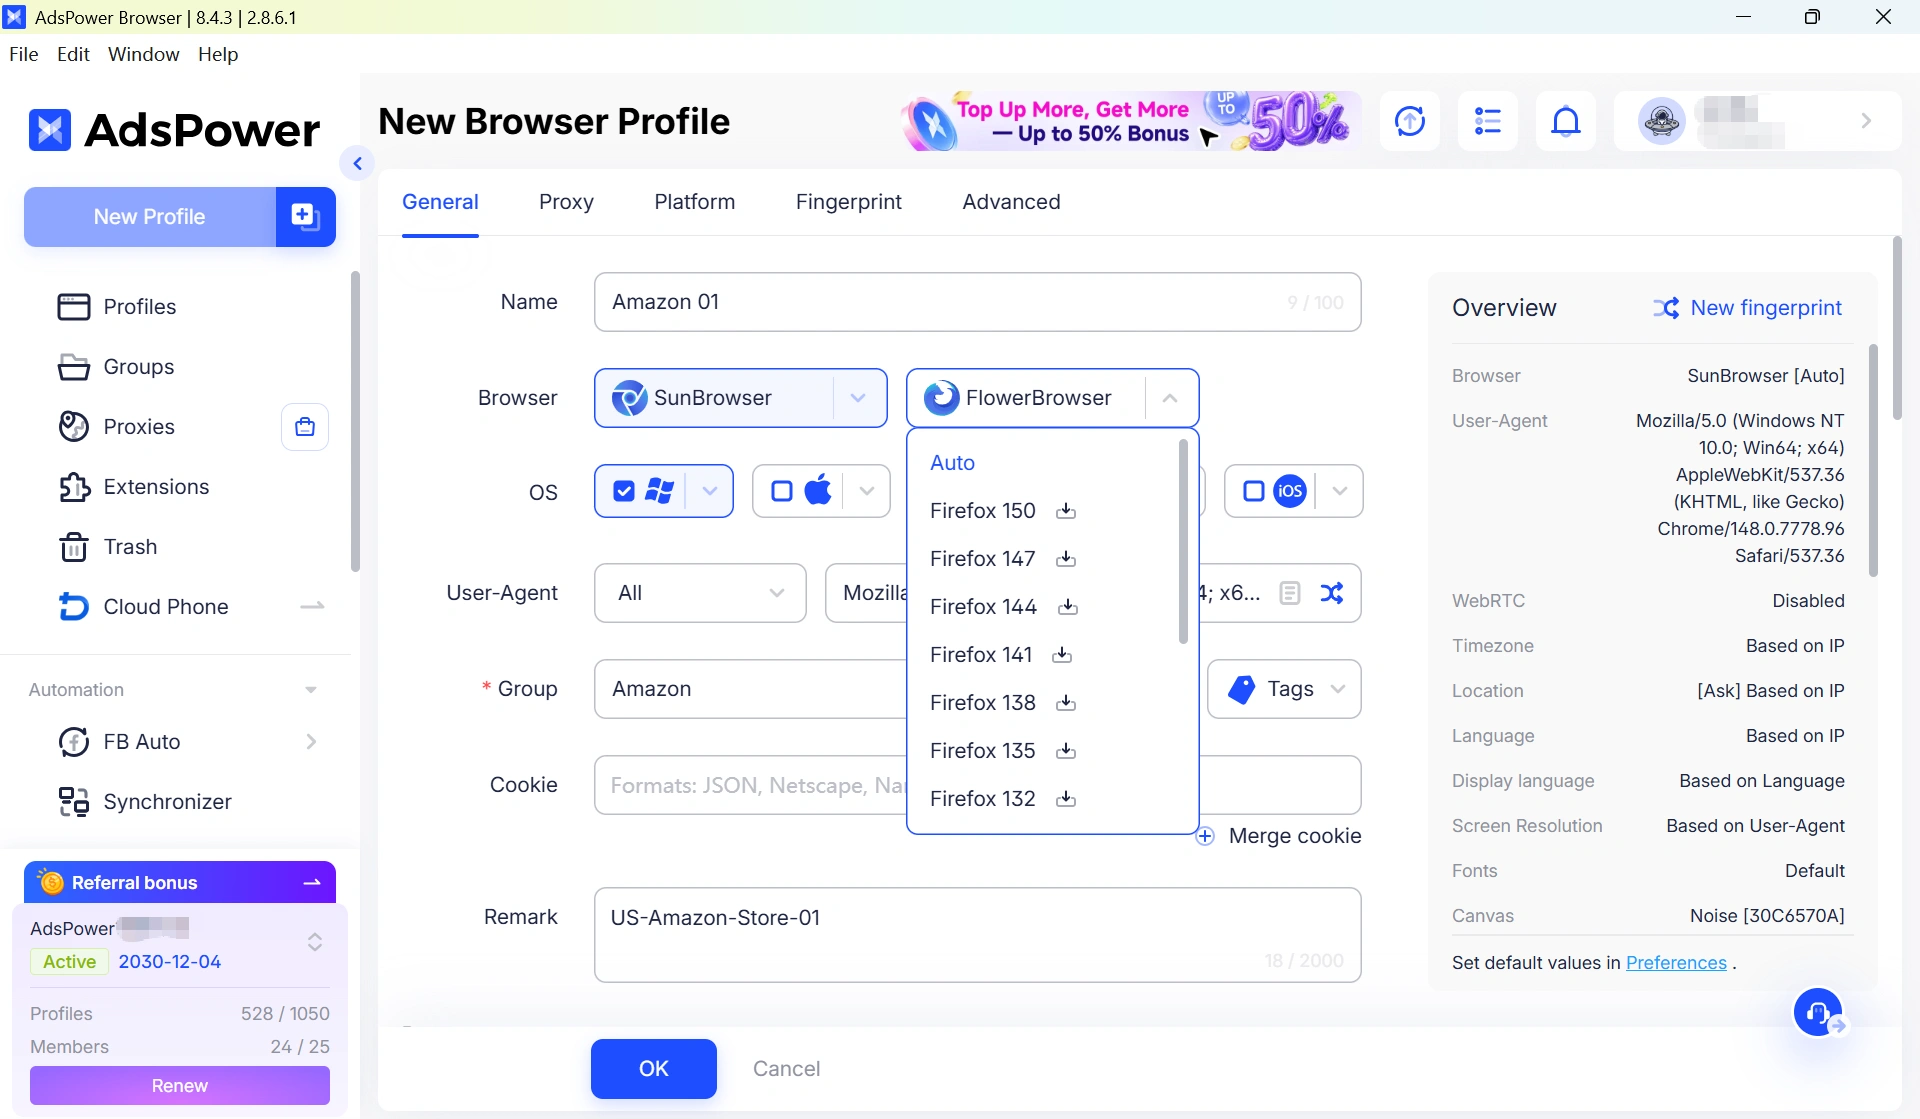Click the batch-create icon beside New Profile

click(305, 216)
